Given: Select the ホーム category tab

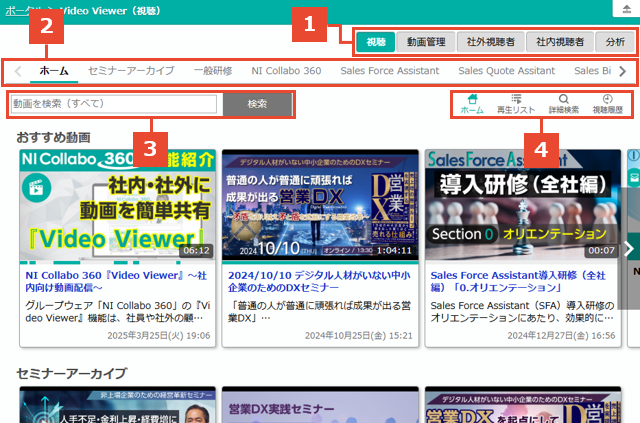Looking at the screenshot, I should pyautogui.click(x=54, y=71).
